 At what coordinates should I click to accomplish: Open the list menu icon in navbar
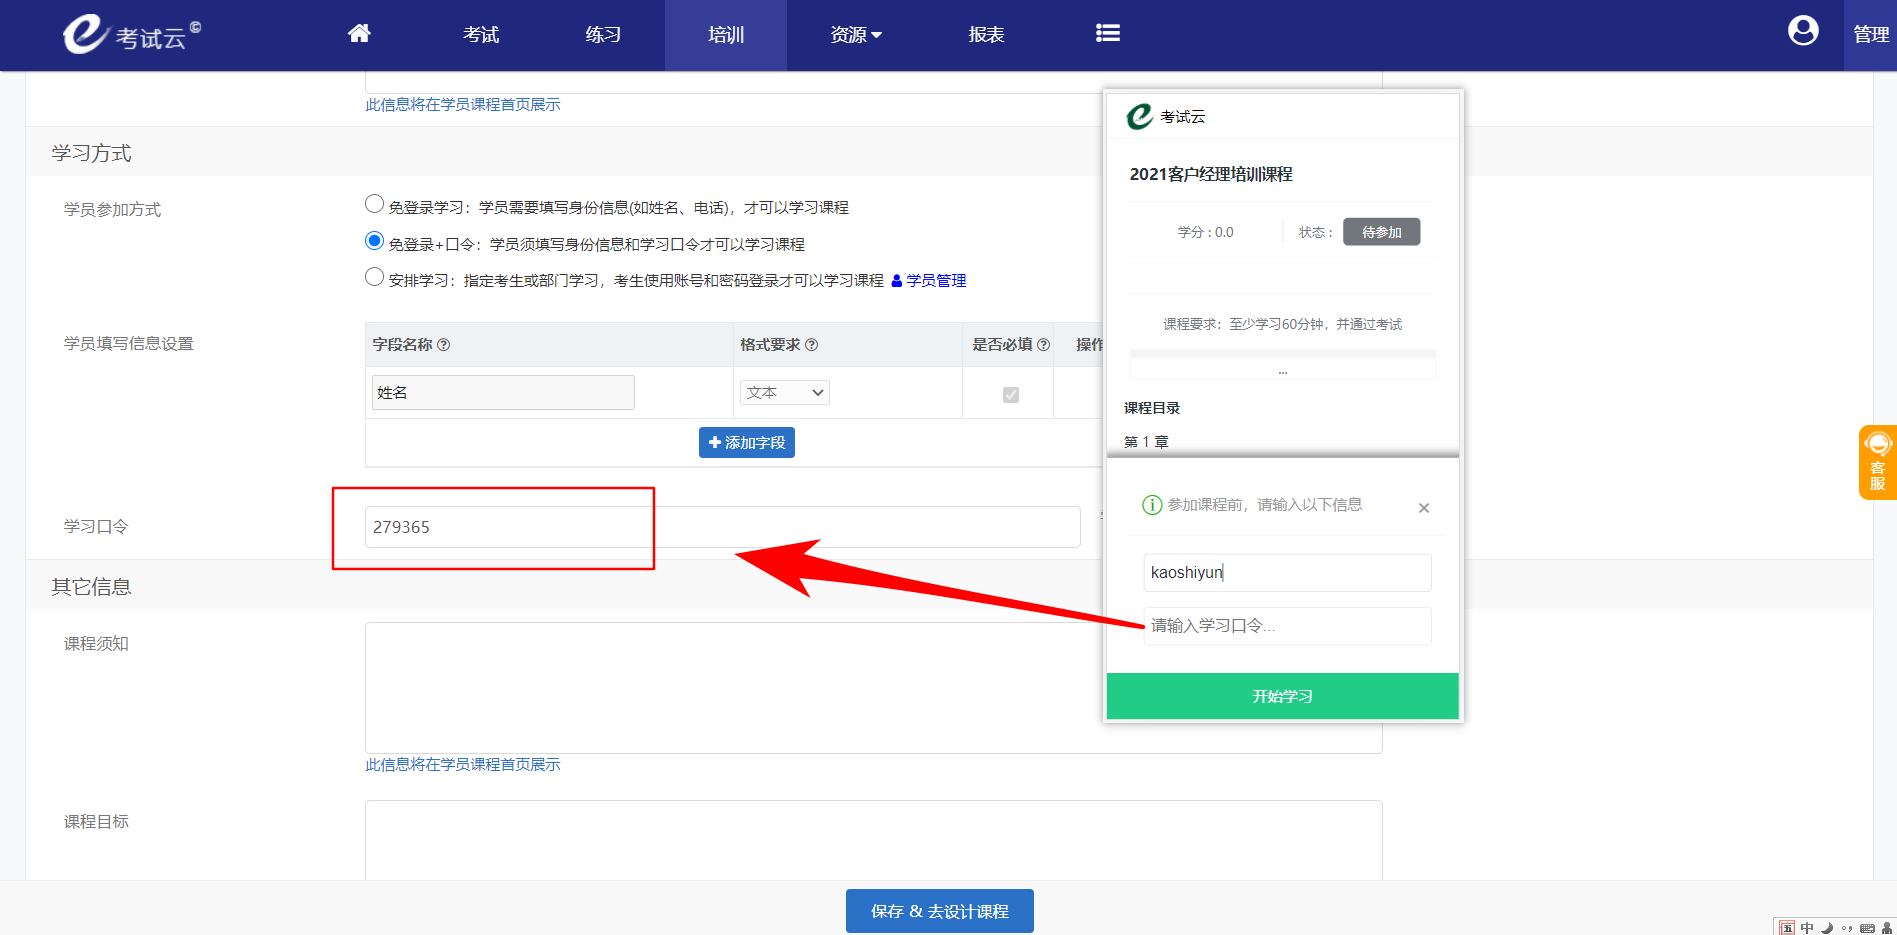pyautogui.click(x=1107, y=34)
